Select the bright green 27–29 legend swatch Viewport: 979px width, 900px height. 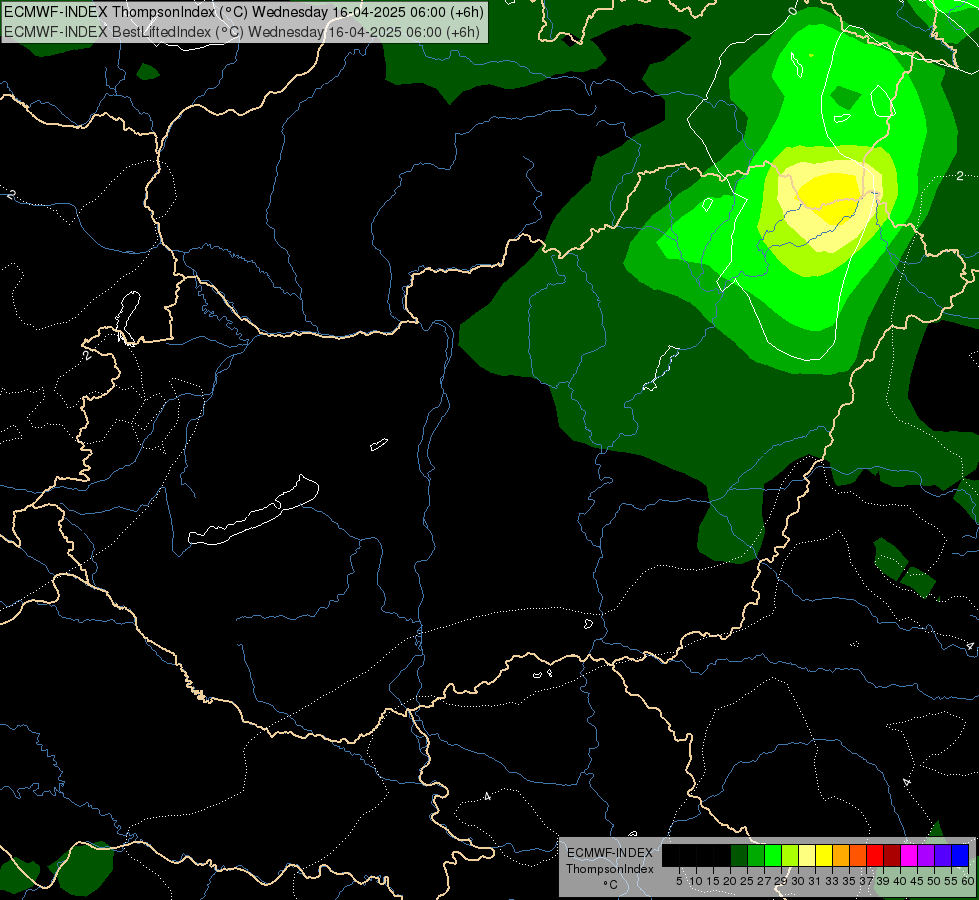tap(773, 855)
